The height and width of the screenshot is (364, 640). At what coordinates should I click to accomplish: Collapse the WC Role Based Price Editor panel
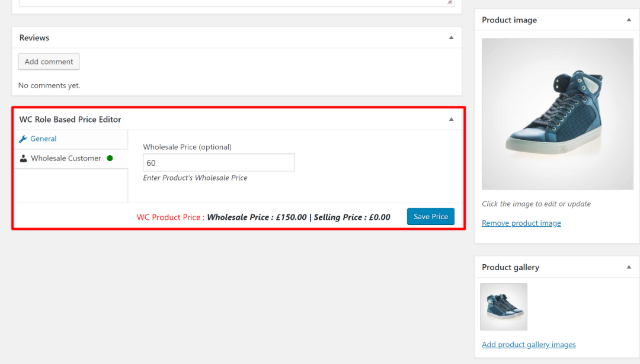[x=451, y=120]
